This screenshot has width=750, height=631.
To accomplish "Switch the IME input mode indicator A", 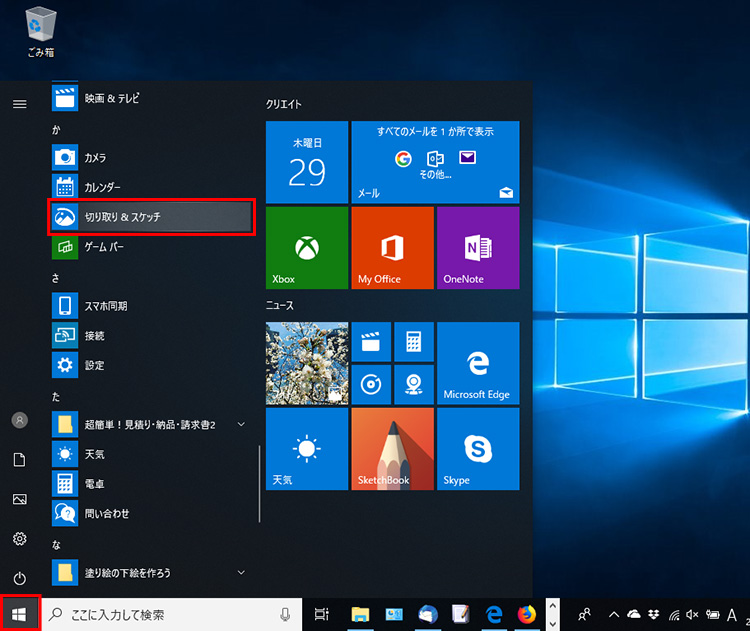I will coord(732,615).
